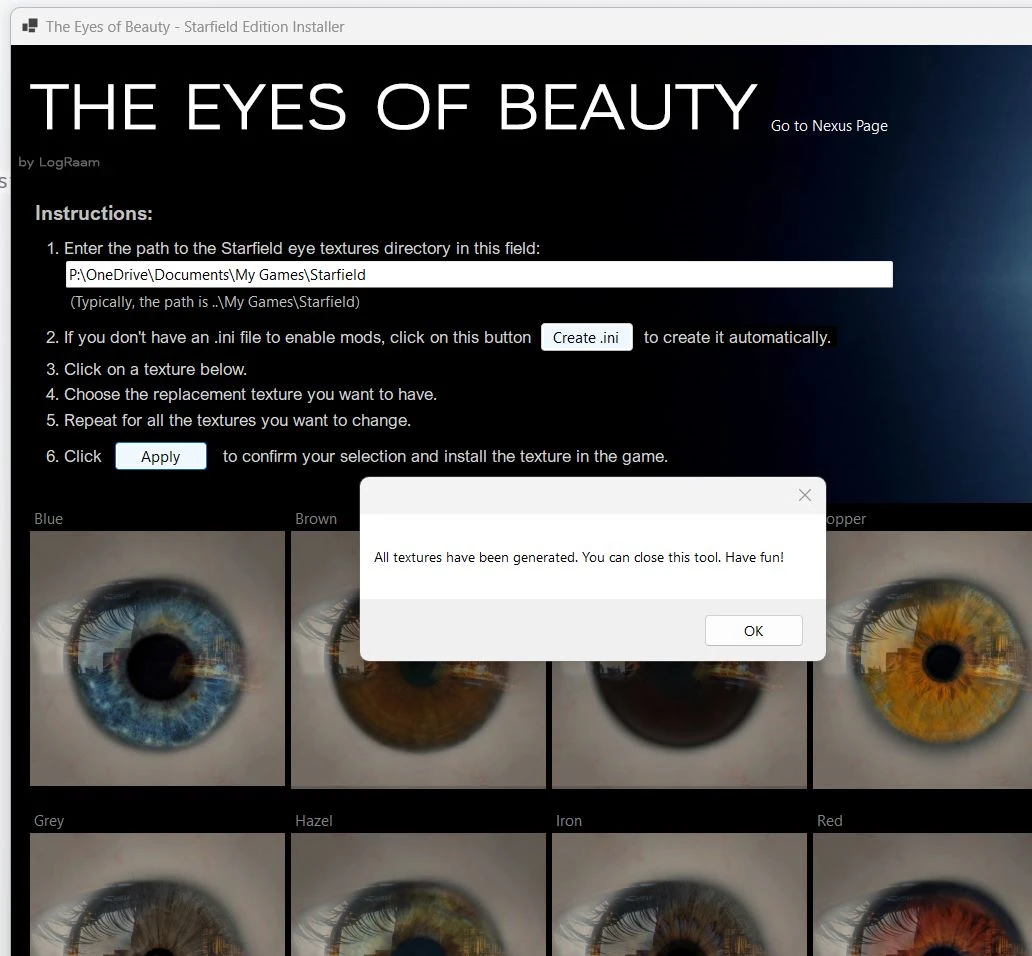Screen dimensions: 1032x956
Task: Select the Grey eye texture thumbnail
Action: point(157,894)
